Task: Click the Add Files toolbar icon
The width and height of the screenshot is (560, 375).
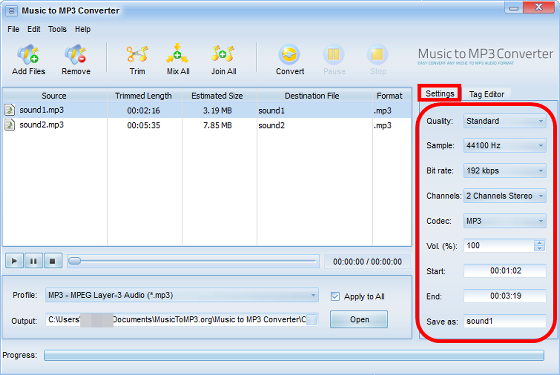Action: (28, 55)
